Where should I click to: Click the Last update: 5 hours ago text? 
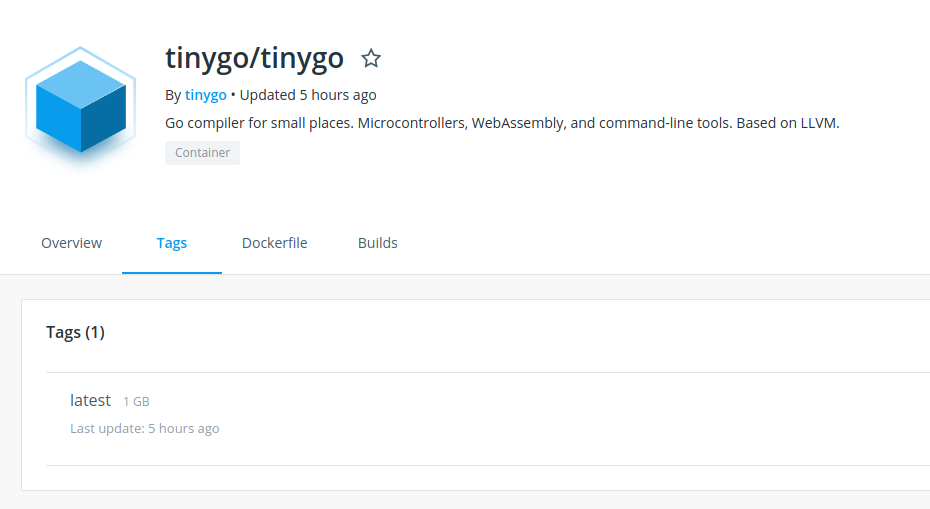[145, 428]
